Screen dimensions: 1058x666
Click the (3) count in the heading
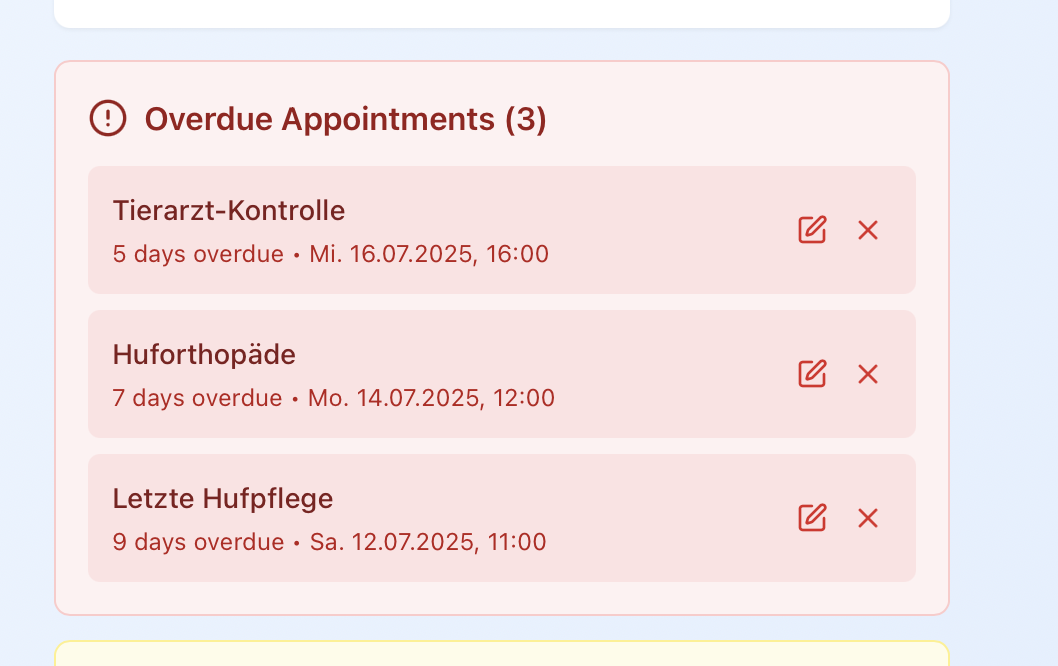coord(526,120)
